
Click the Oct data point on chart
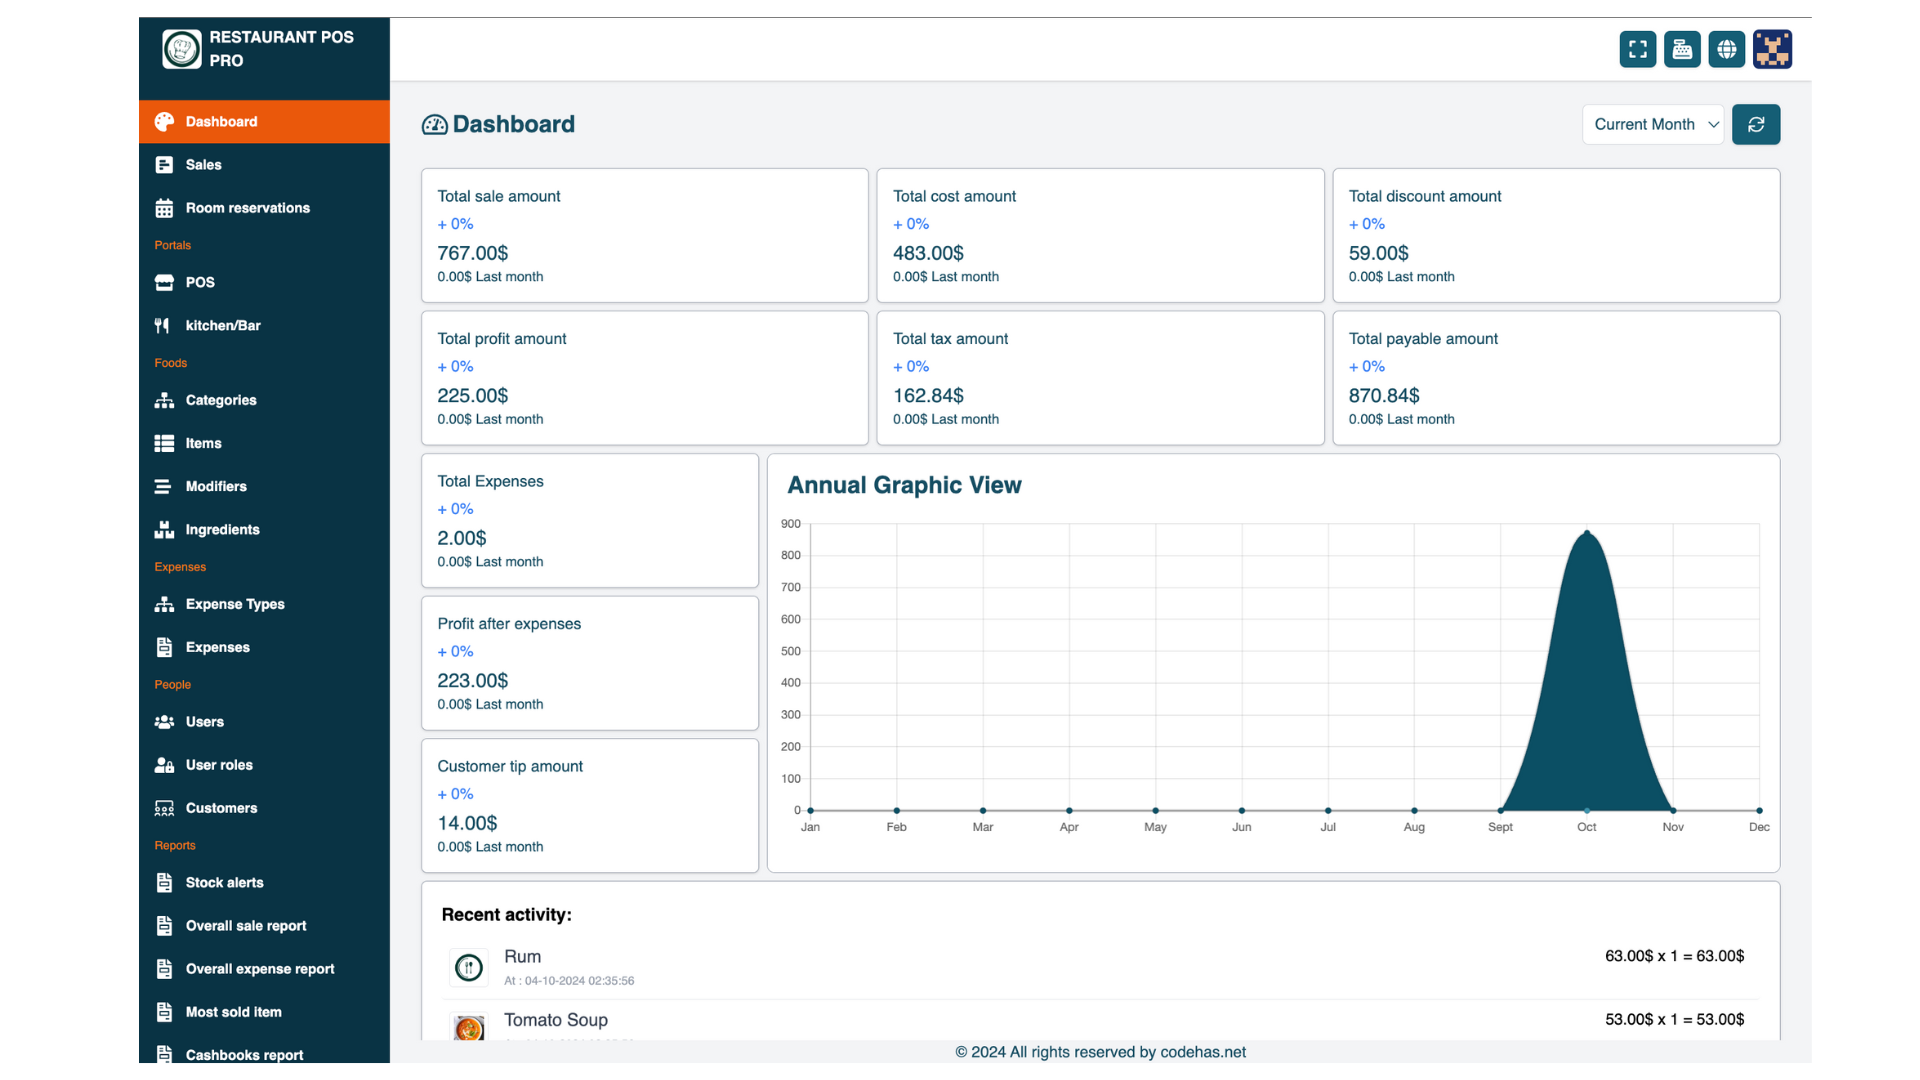point(1587,533)
